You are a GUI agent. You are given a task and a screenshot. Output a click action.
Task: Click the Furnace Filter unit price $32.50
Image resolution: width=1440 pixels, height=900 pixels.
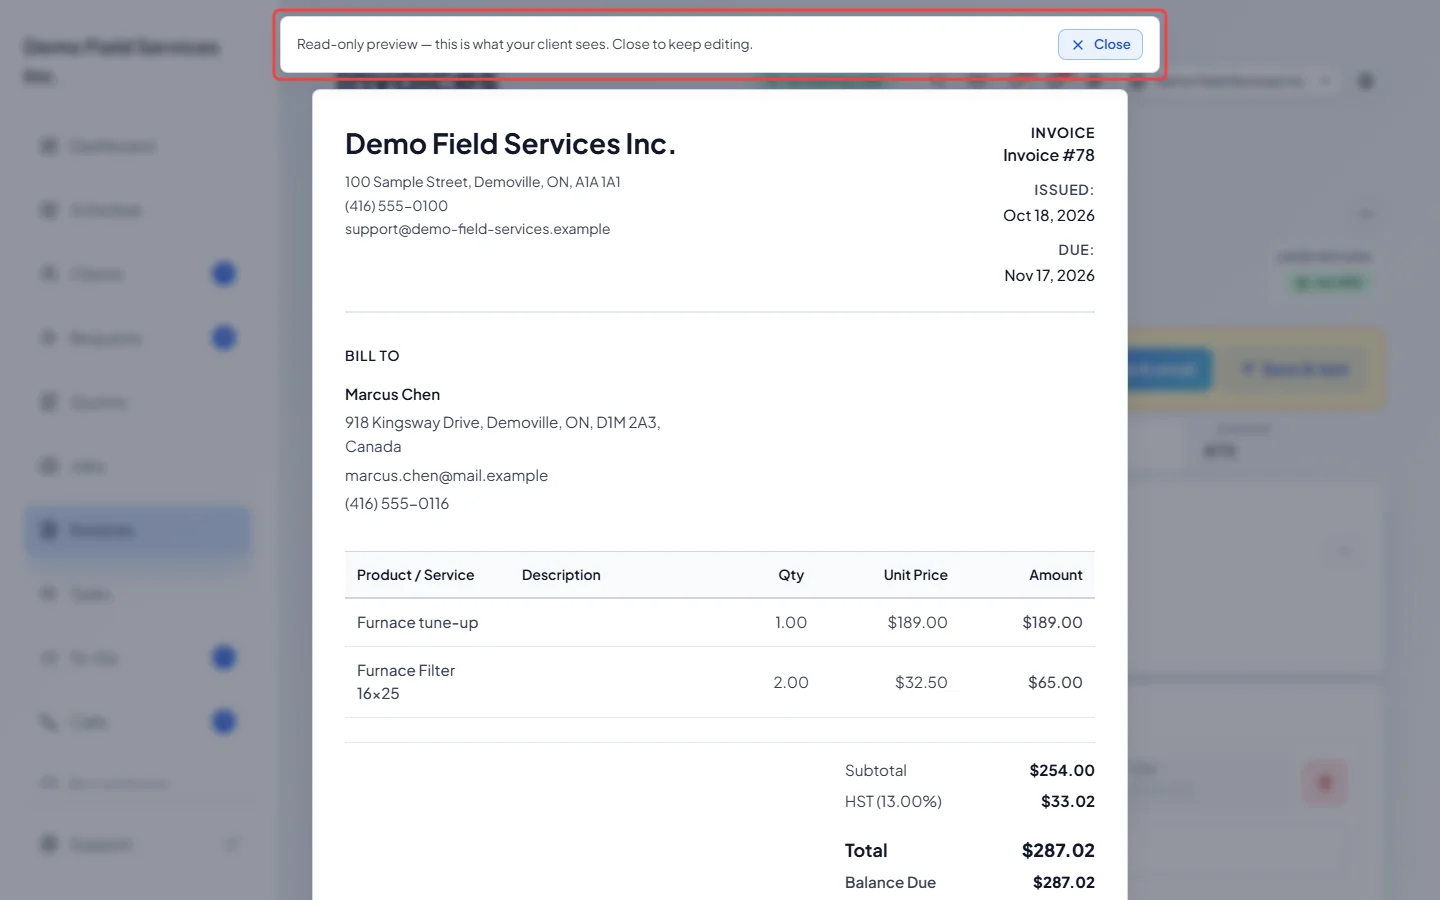coord(921,682)
